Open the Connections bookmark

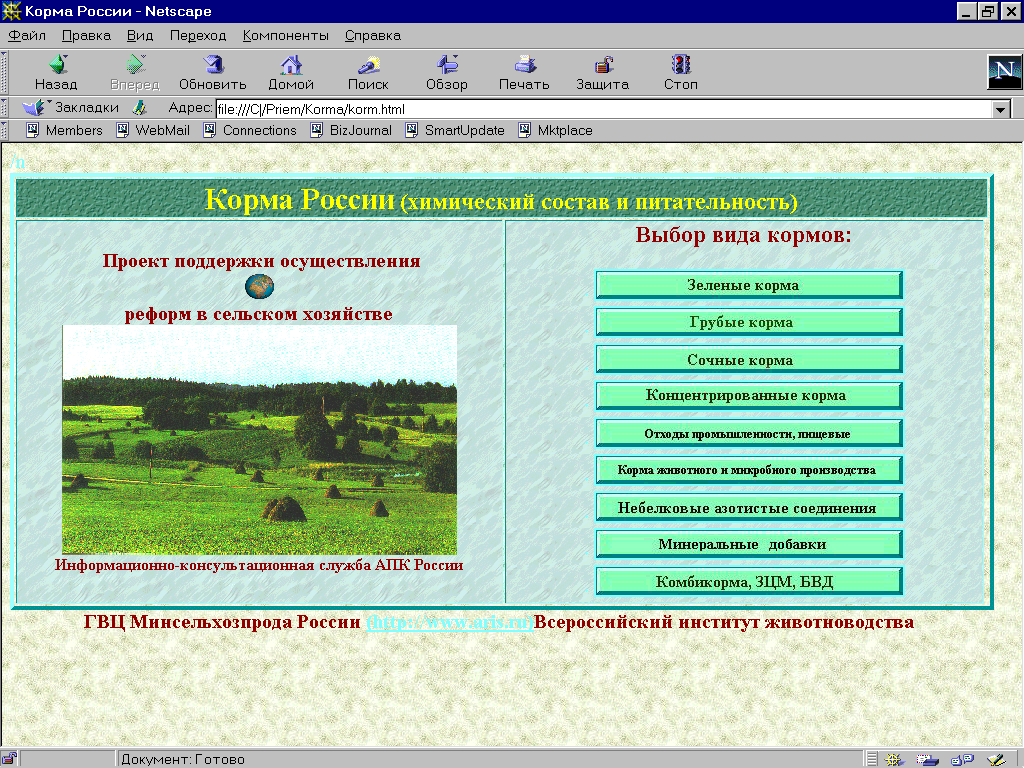pos(249,130)
